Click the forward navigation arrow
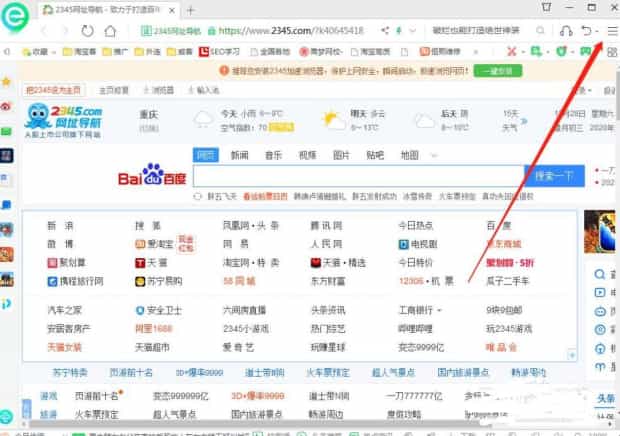The height and width of the screenshot is (436, 620). pyautogui.click(x=65, y=30)
